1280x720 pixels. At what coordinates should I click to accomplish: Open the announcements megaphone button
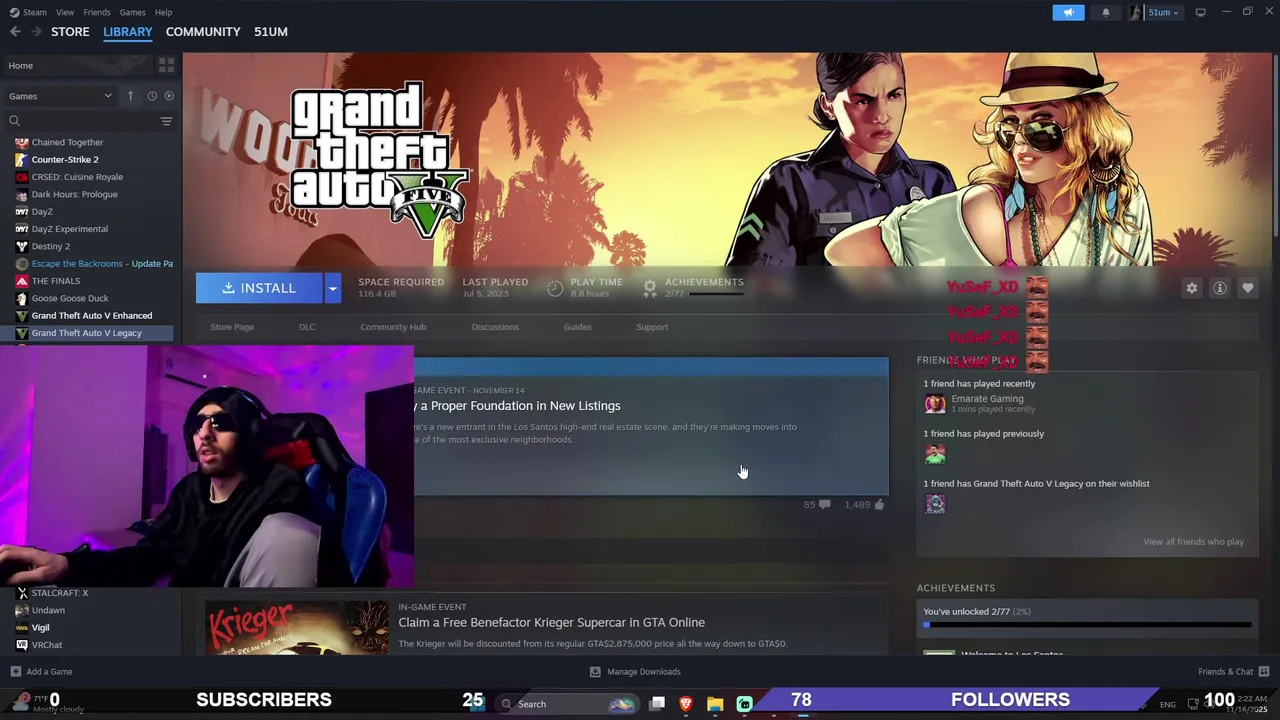point(1068,12)
